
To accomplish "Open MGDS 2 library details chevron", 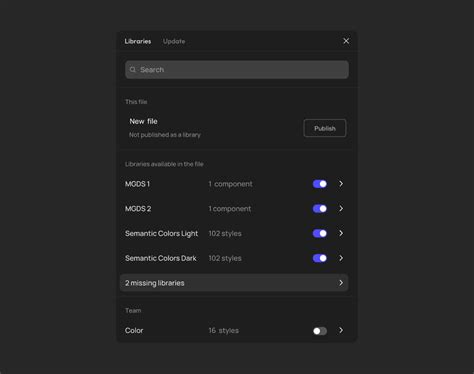I will [341, 209].
